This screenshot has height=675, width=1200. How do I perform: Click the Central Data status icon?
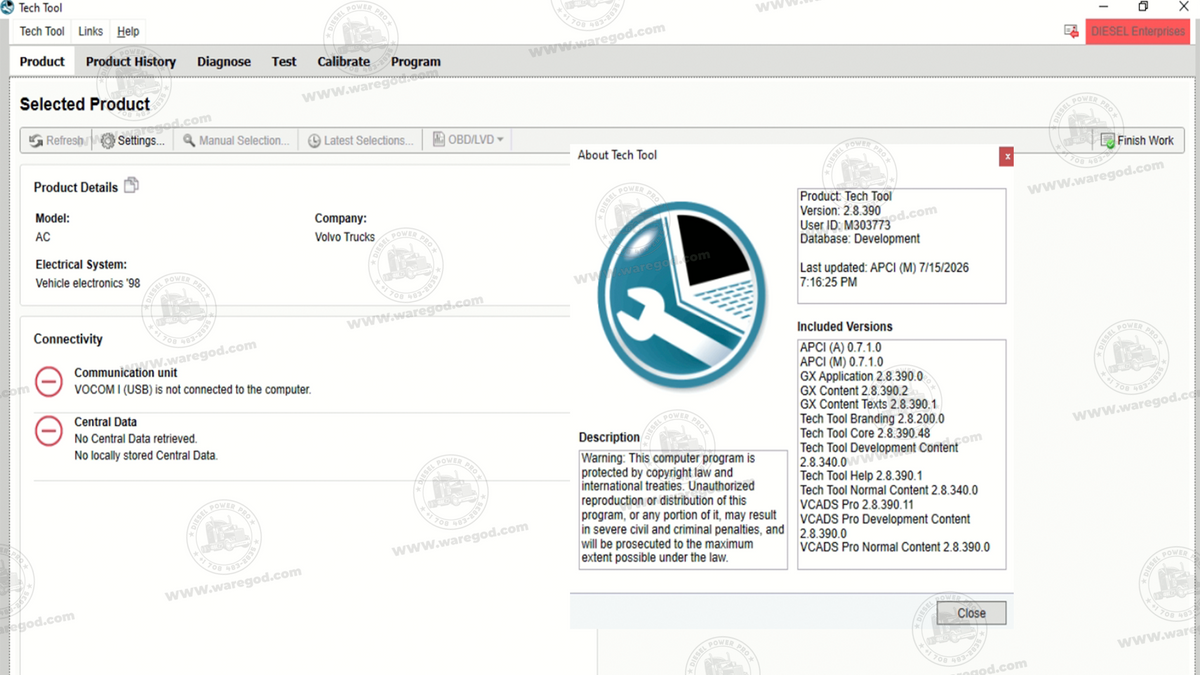click(49, 431)
